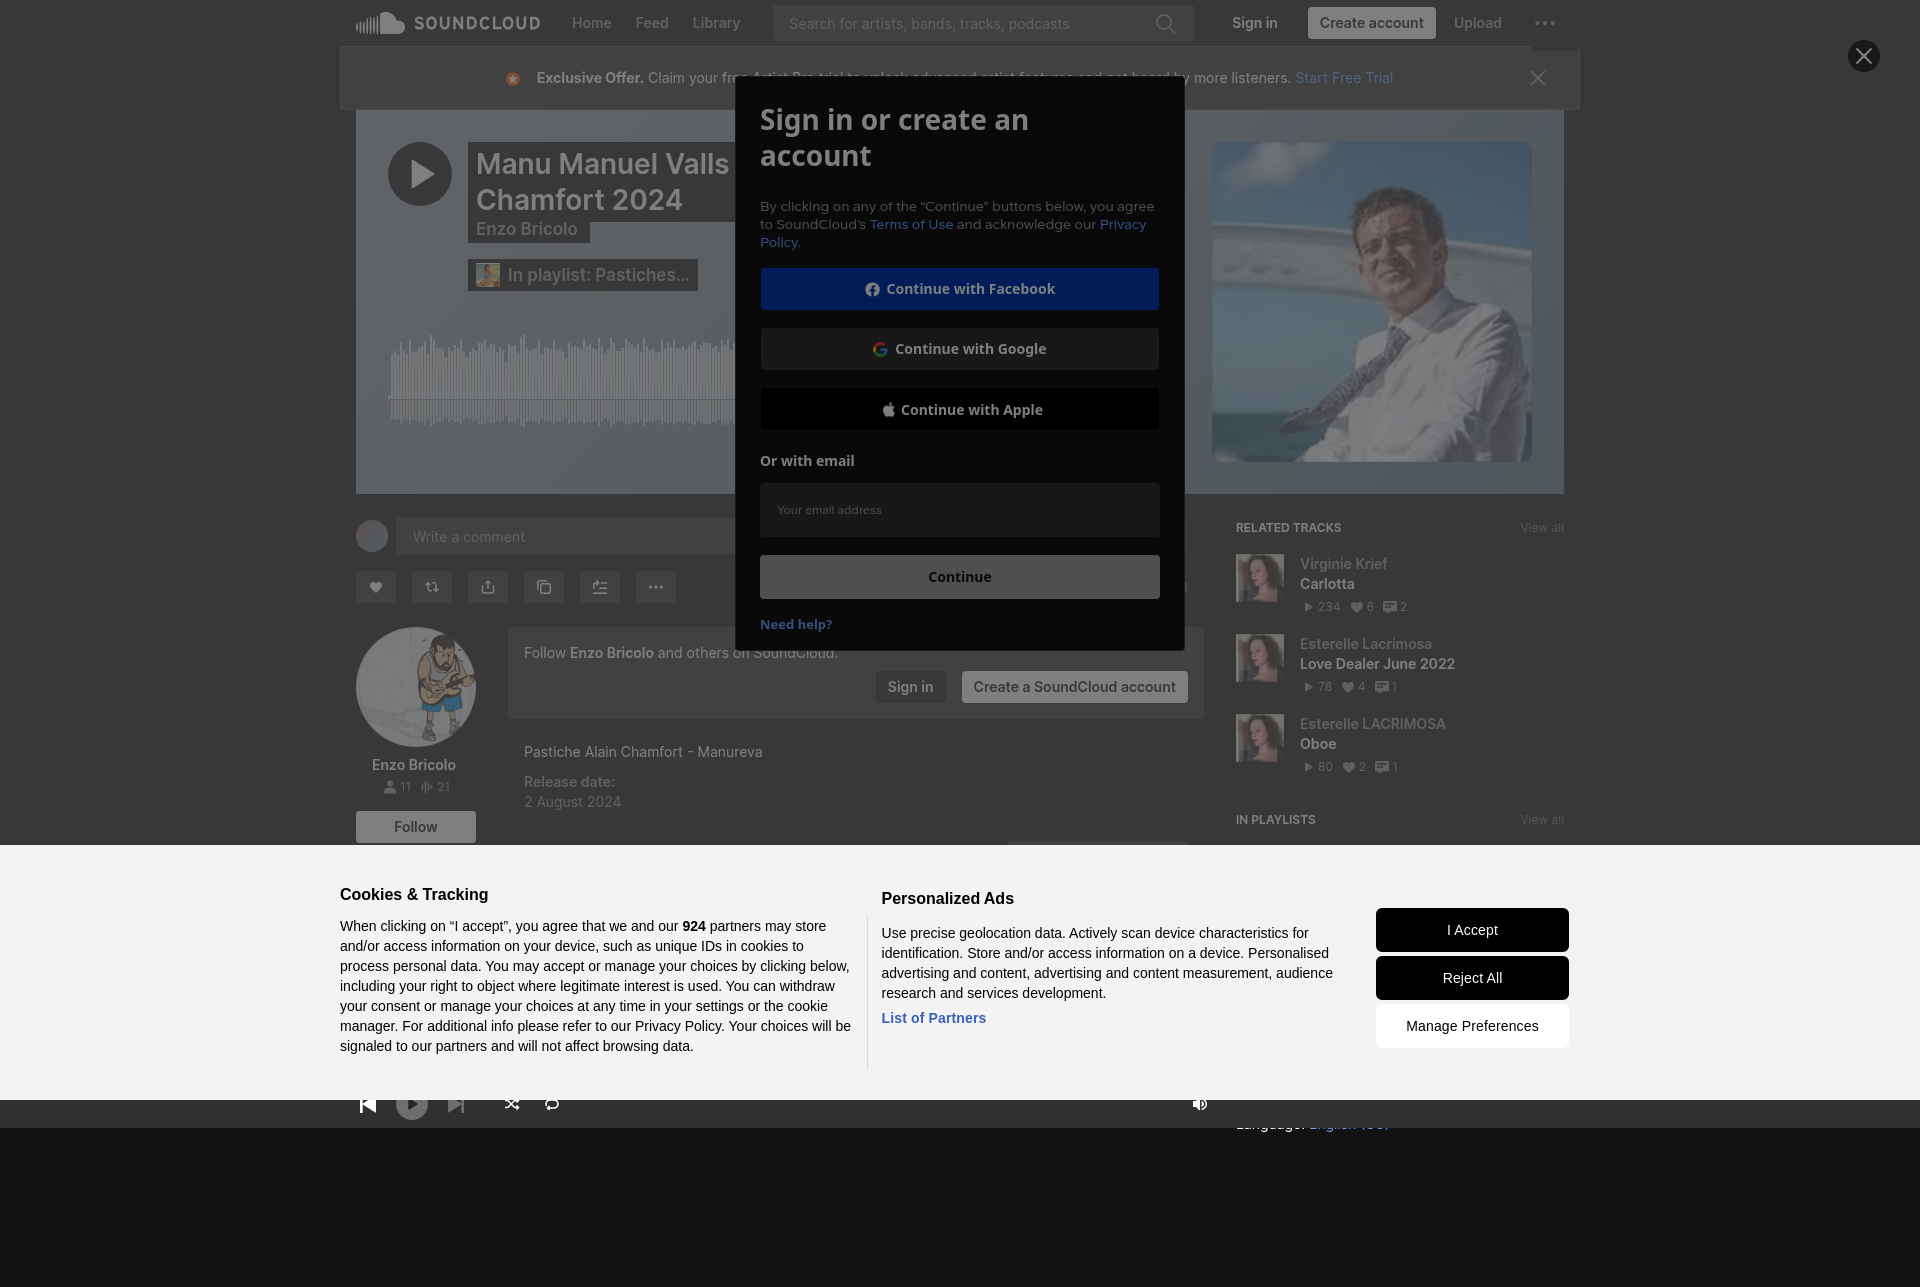Open the List of Partners link
The image size is (1920, 1287).
tap(933, 1018)
